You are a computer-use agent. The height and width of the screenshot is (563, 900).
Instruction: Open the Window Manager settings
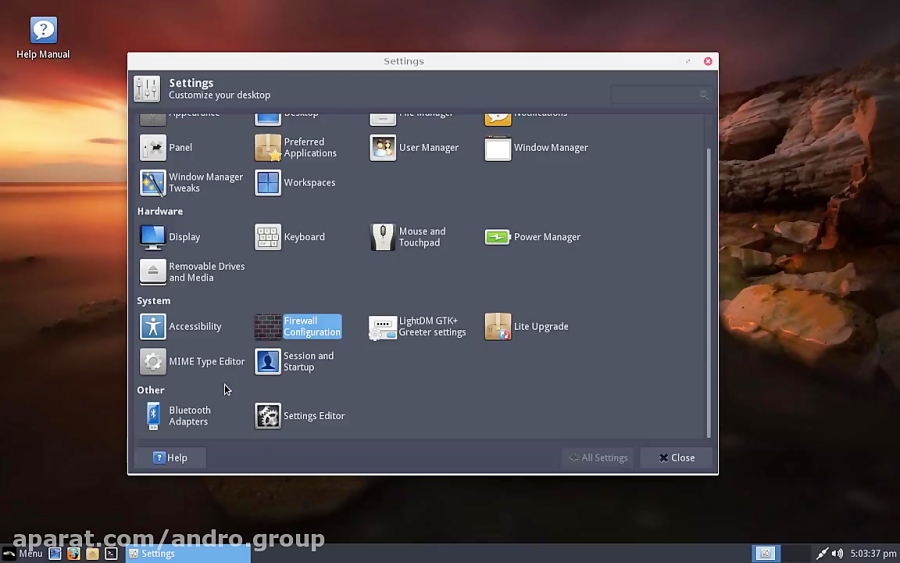[537, 147]
